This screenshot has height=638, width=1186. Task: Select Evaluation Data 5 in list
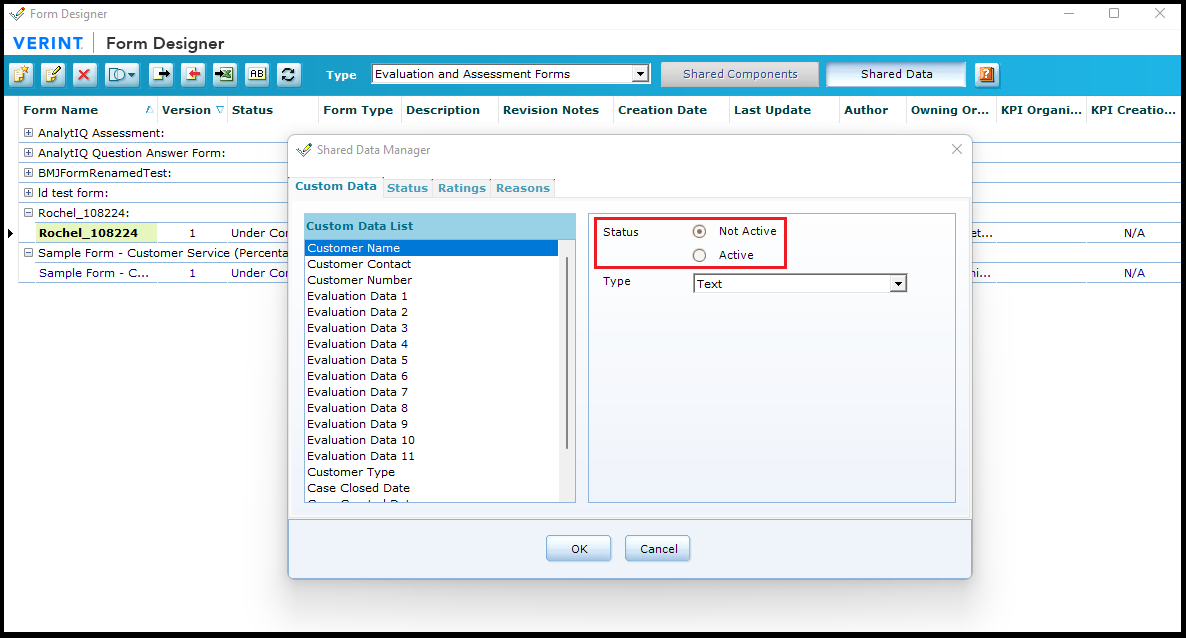coord(431,360)
